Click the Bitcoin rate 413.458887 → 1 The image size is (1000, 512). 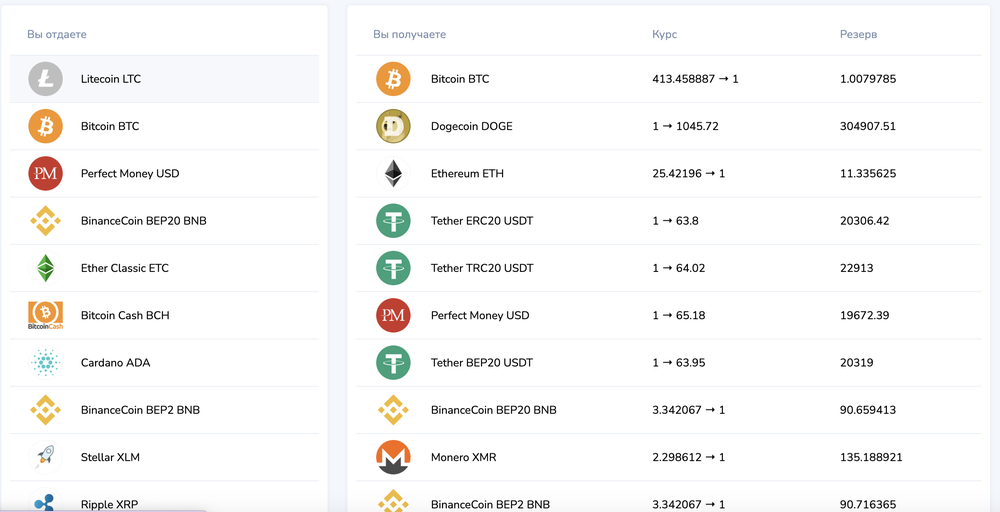695,79
